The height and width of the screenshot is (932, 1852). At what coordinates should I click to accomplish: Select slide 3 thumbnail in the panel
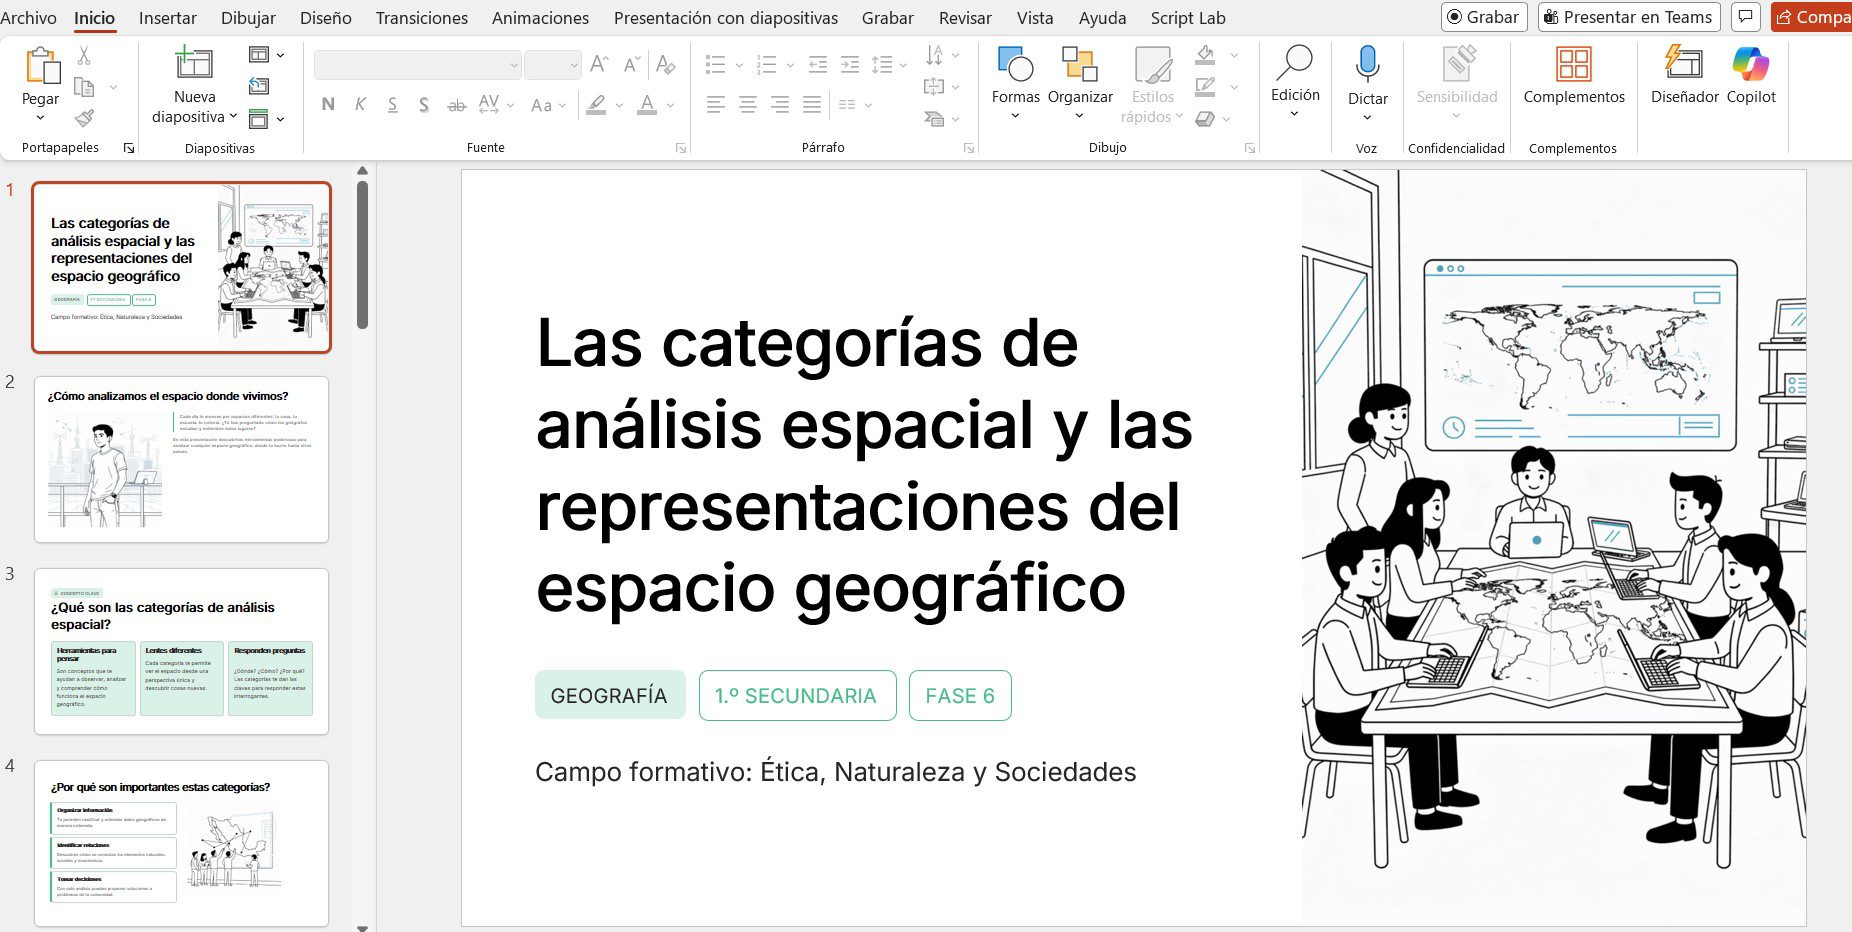[181, 650]
